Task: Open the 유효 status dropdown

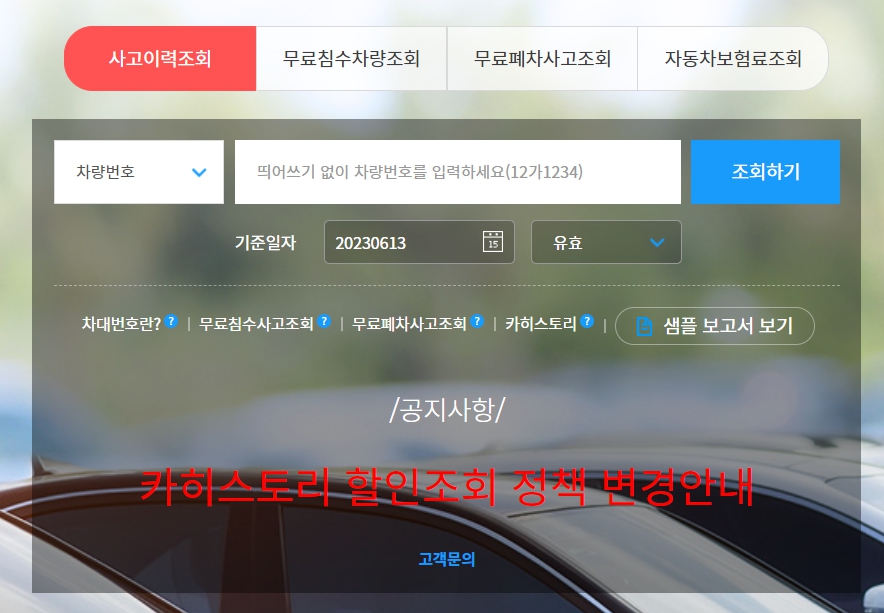Action: point(606,241)
